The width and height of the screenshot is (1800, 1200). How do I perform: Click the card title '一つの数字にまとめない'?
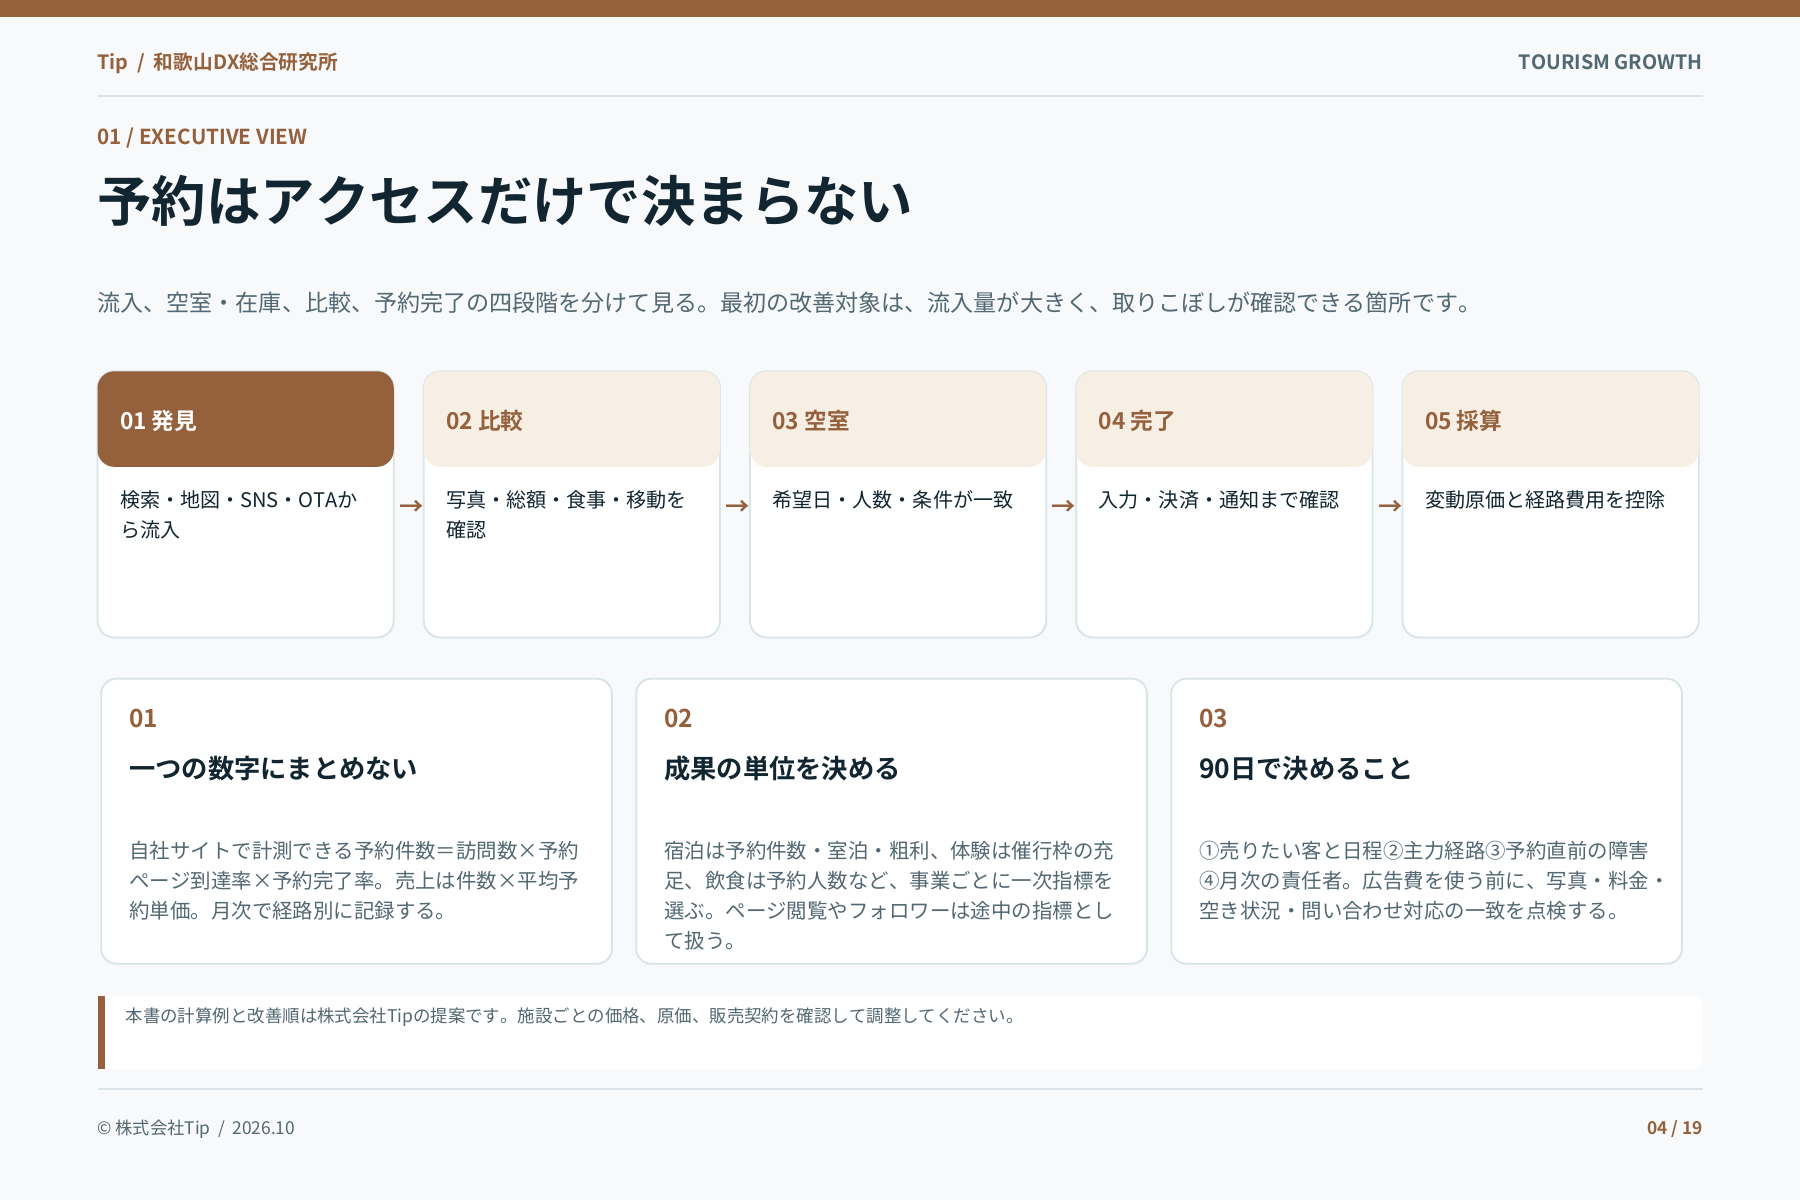coord(273,768)
